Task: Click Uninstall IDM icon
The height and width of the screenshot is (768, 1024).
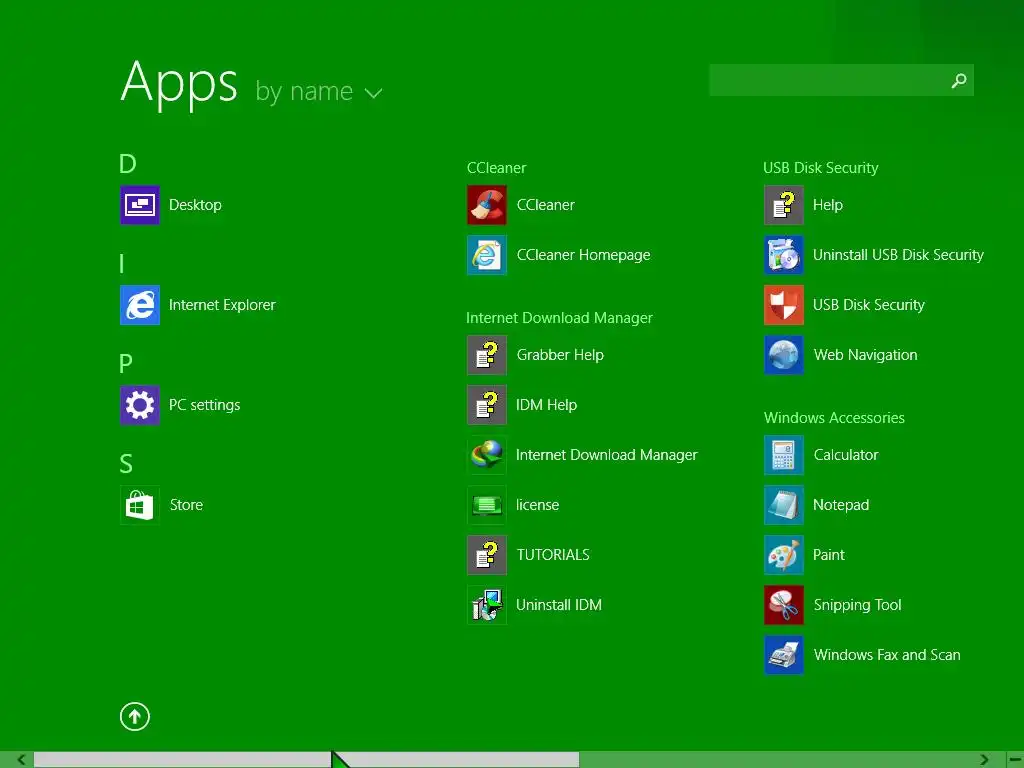Action: tap(487, 605)
